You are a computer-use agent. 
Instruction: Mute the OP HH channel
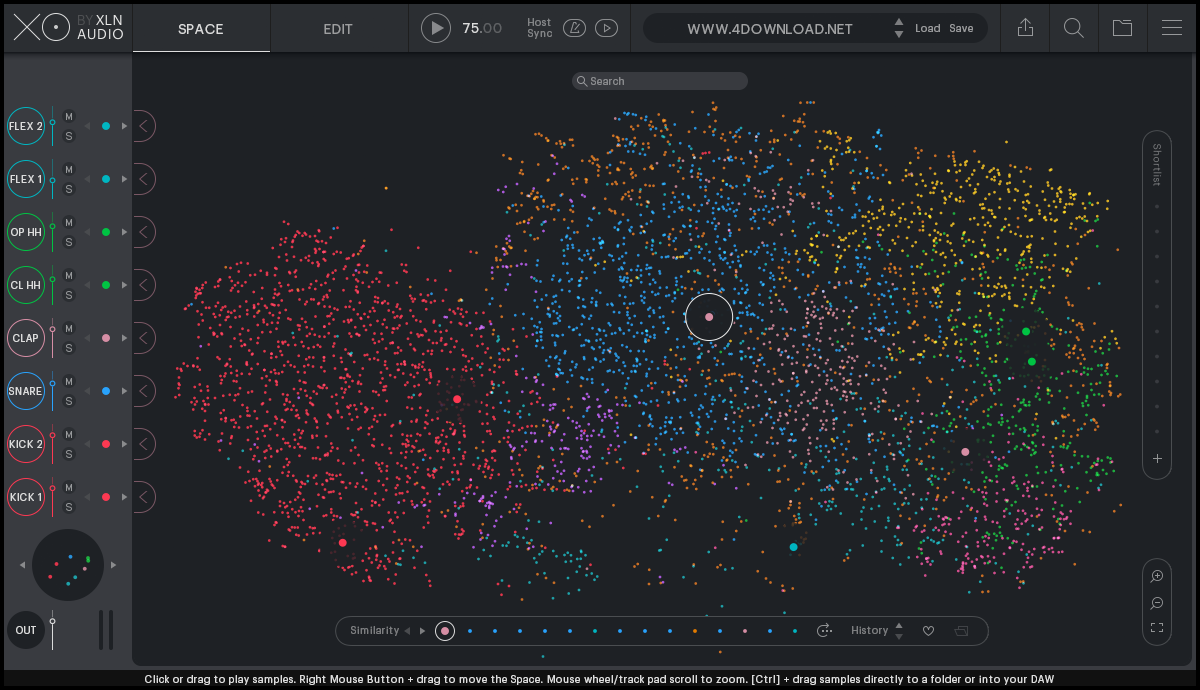click(69, 223)
